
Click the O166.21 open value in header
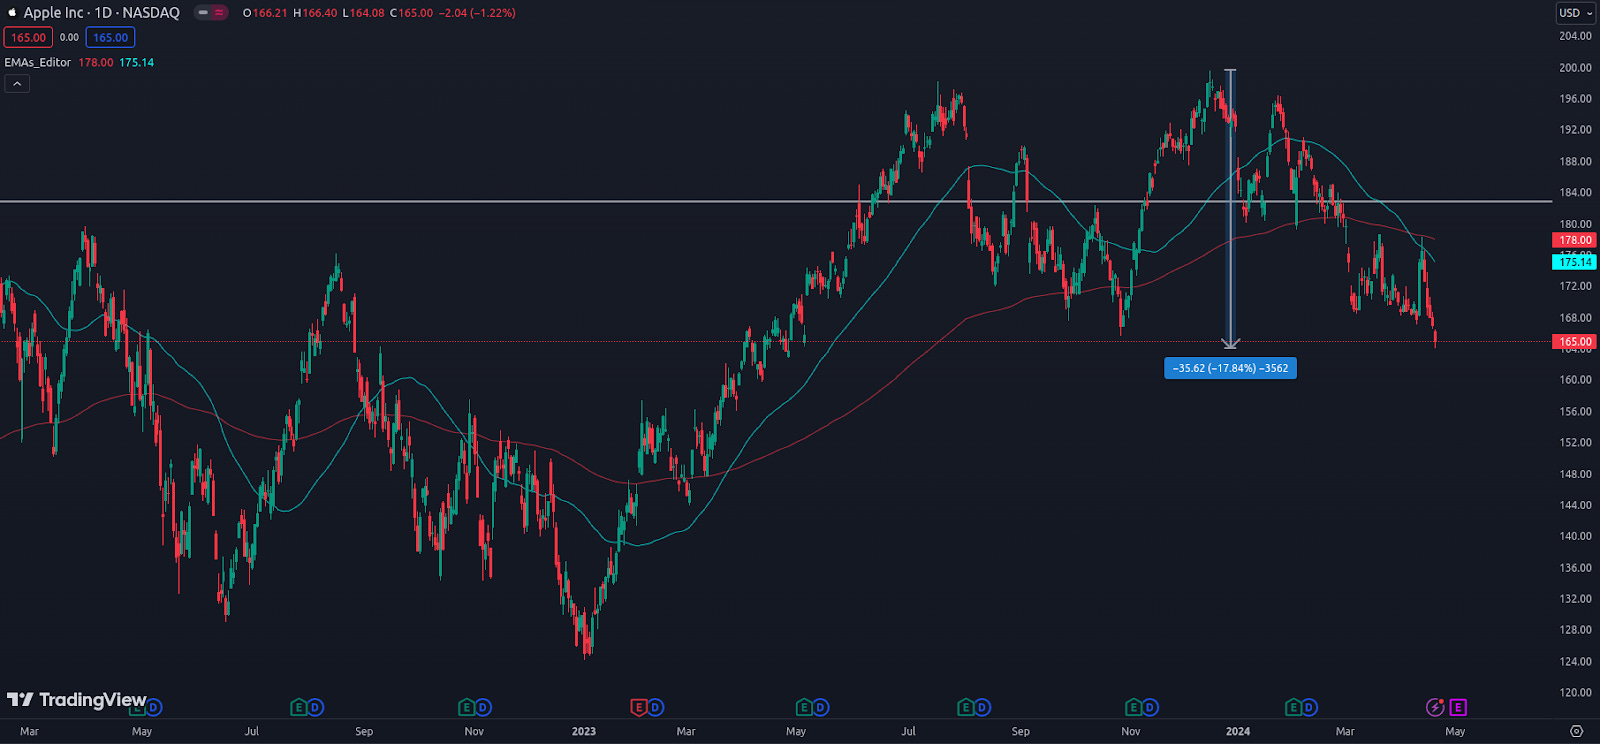click(x=265, y=13)
